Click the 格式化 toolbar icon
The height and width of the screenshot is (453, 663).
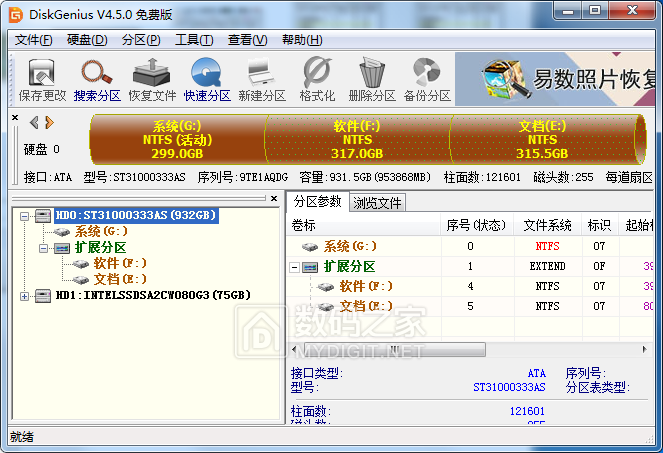point(317,80)
